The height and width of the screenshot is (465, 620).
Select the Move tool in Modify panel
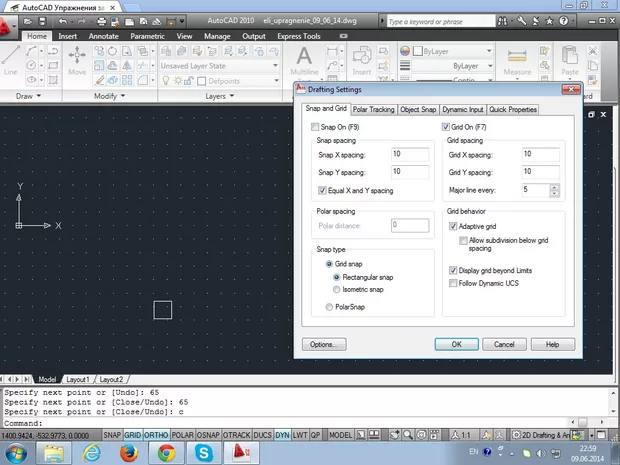point(77,60)
